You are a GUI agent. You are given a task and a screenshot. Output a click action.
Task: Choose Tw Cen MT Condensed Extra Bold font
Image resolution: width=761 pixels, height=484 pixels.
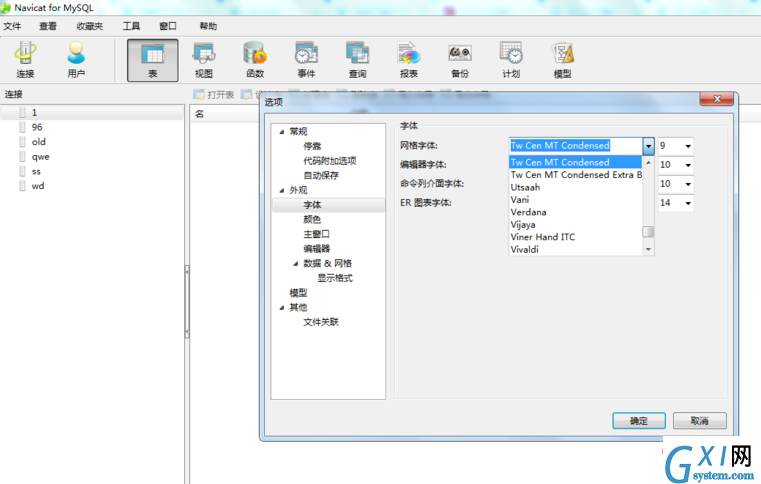(576, 175)
